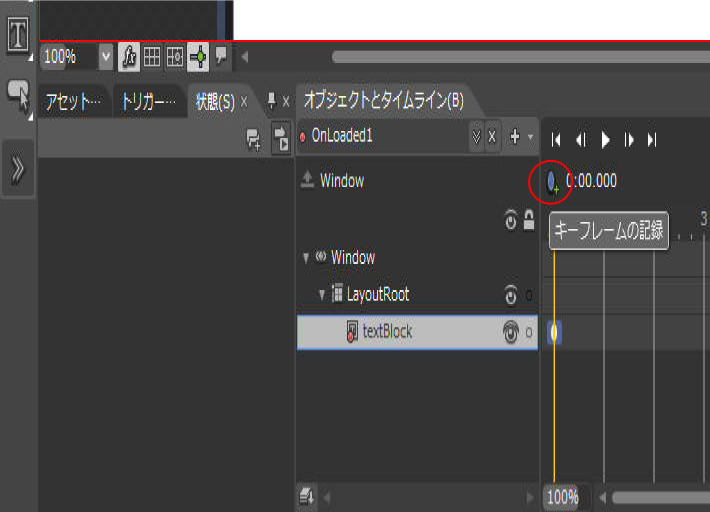Play the storyboard animation
Image resolution: width=710 pixels, height=512 pixels.
(605, 140)
